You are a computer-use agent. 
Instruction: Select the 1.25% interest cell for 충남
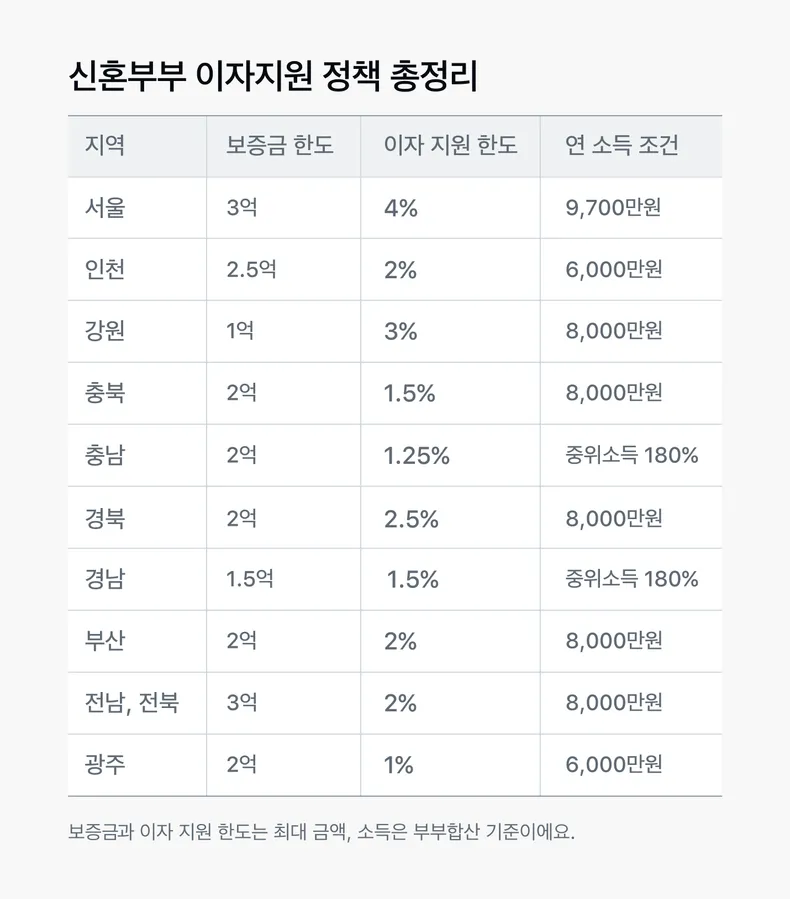pyautogui.click(x=450, y=455)
